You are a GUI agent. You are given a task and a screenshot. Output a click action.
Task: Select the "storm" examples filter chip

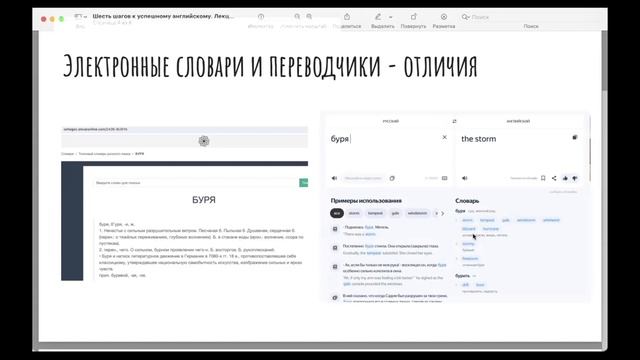point(354,213)
